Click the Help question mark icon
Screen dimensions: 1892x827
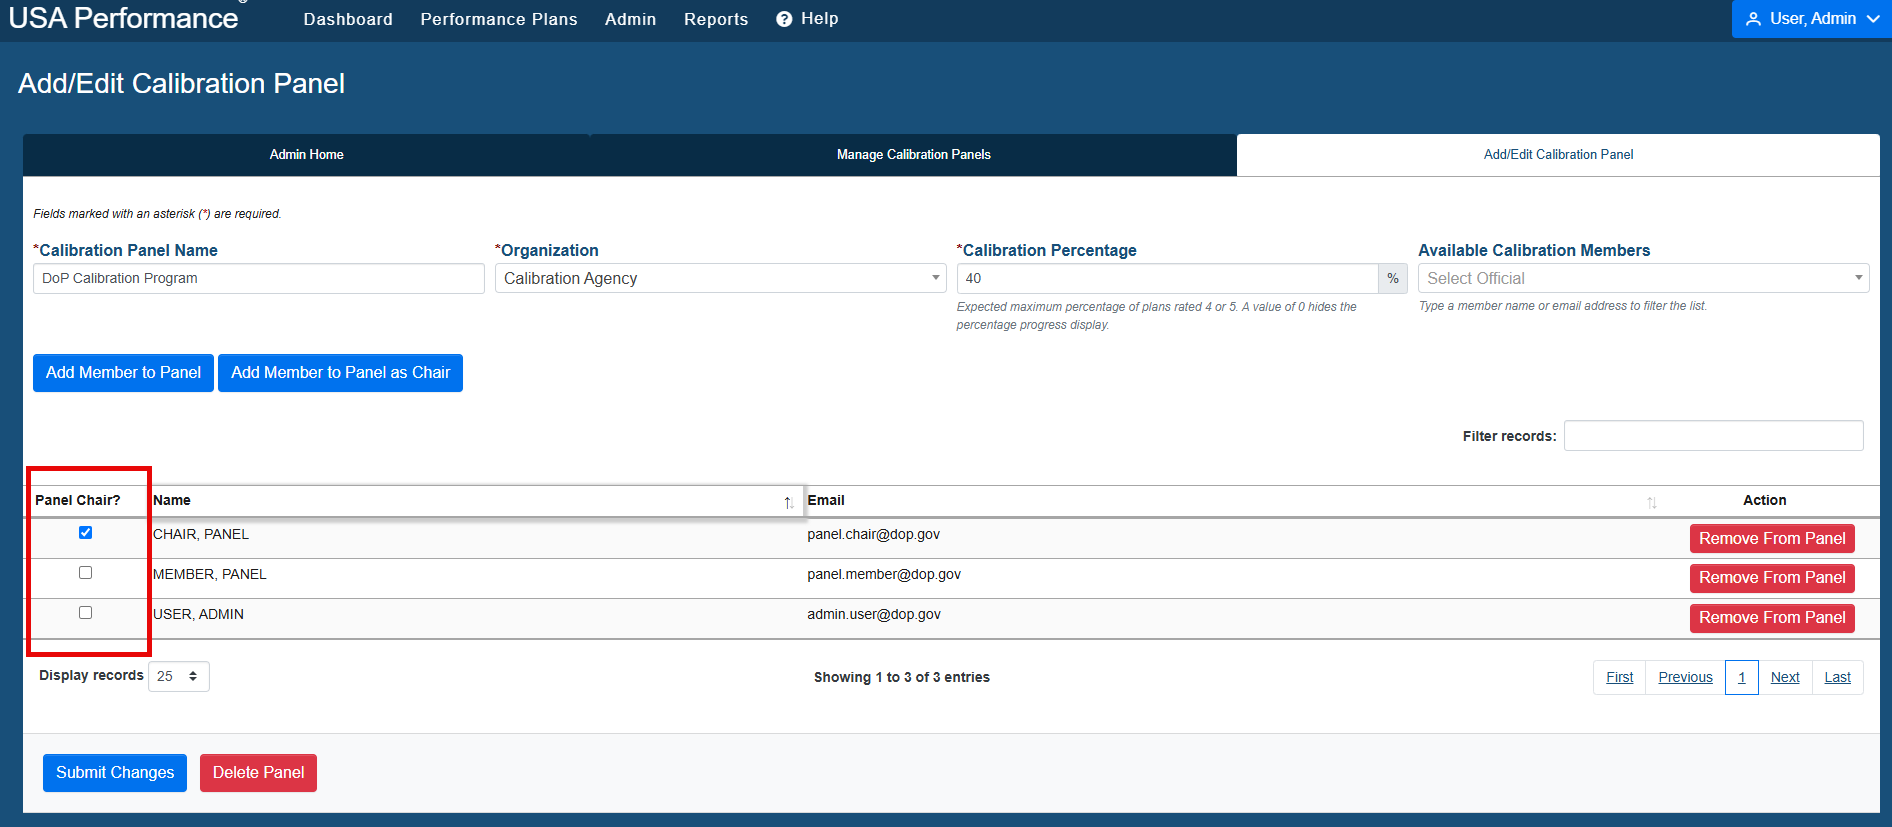pyautogui.click(x=784, y=19)
